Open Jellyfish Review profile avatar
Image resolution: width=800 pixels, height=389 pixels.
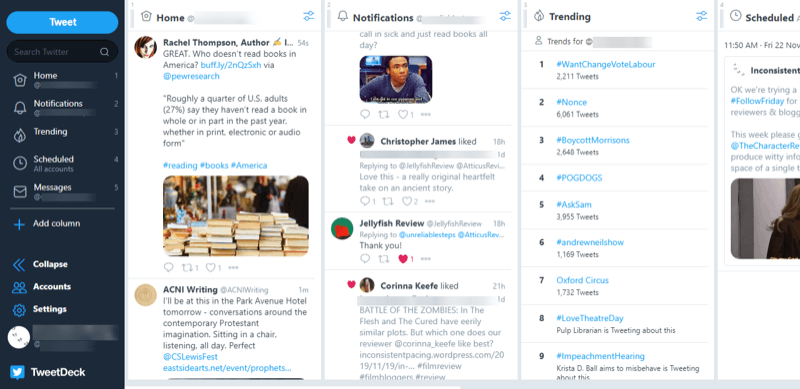coord(342,228)
